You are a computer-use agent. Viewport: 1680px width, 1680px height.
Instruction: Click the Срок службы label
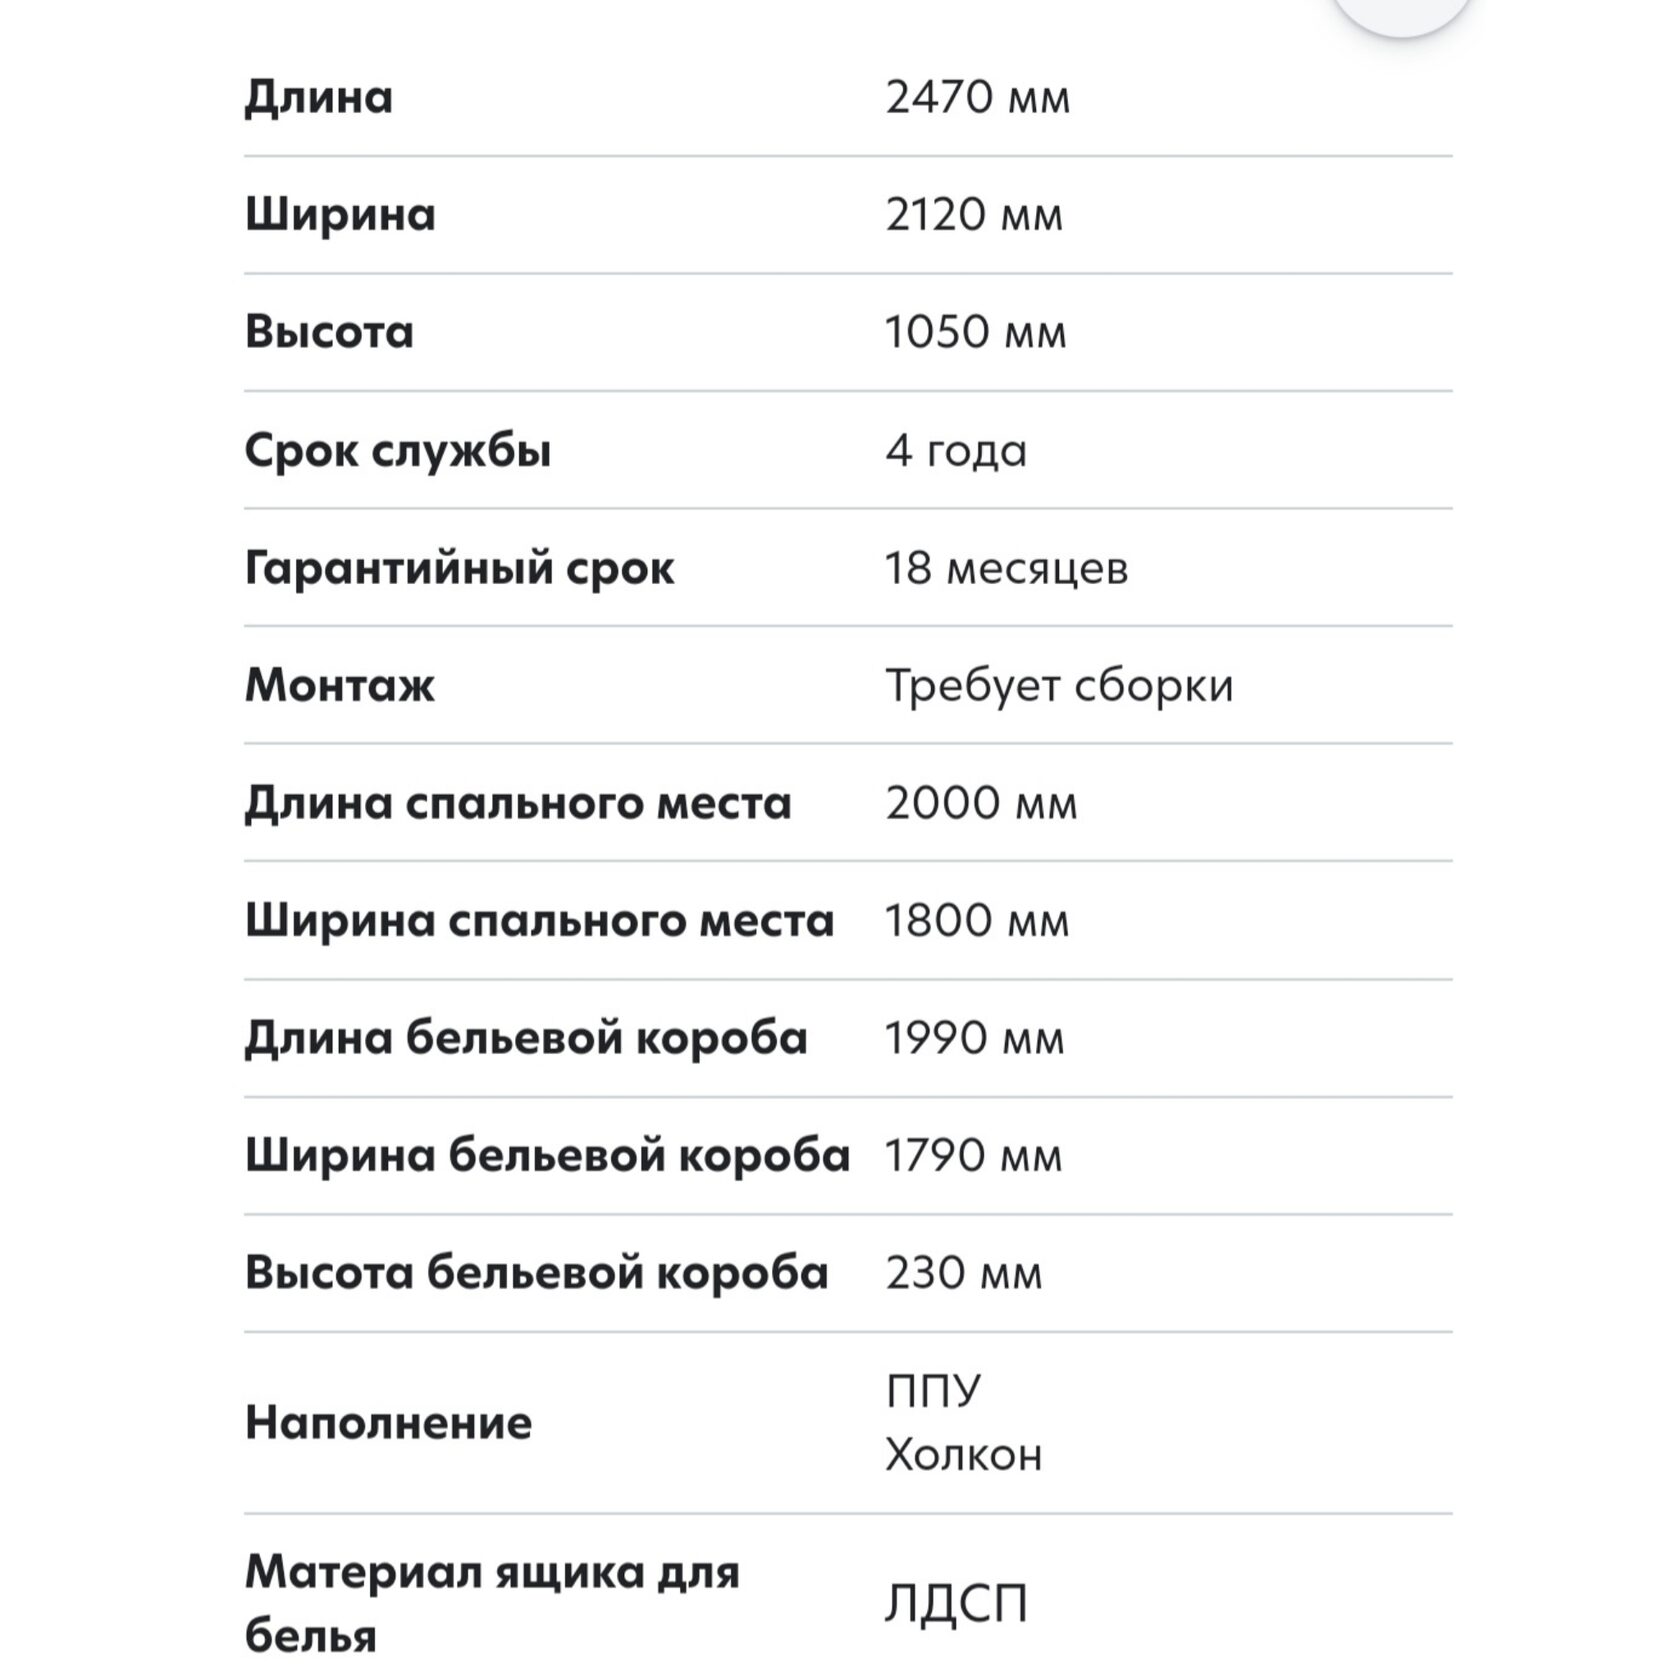(398, 451)
